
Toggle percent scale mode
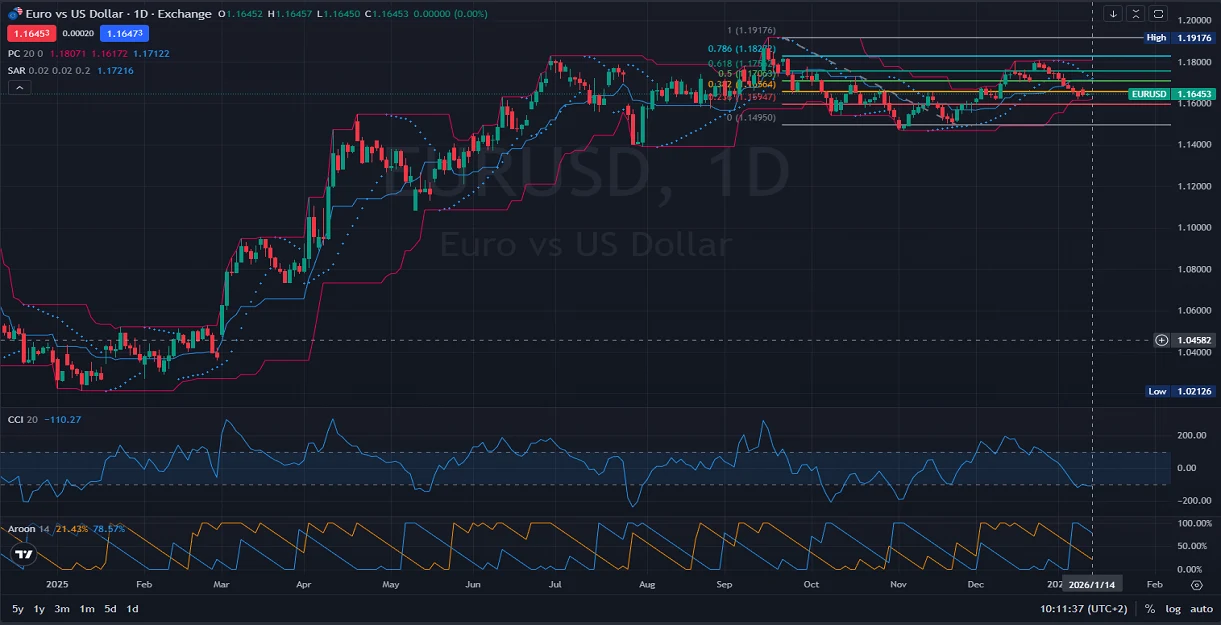pos(1150,609)
